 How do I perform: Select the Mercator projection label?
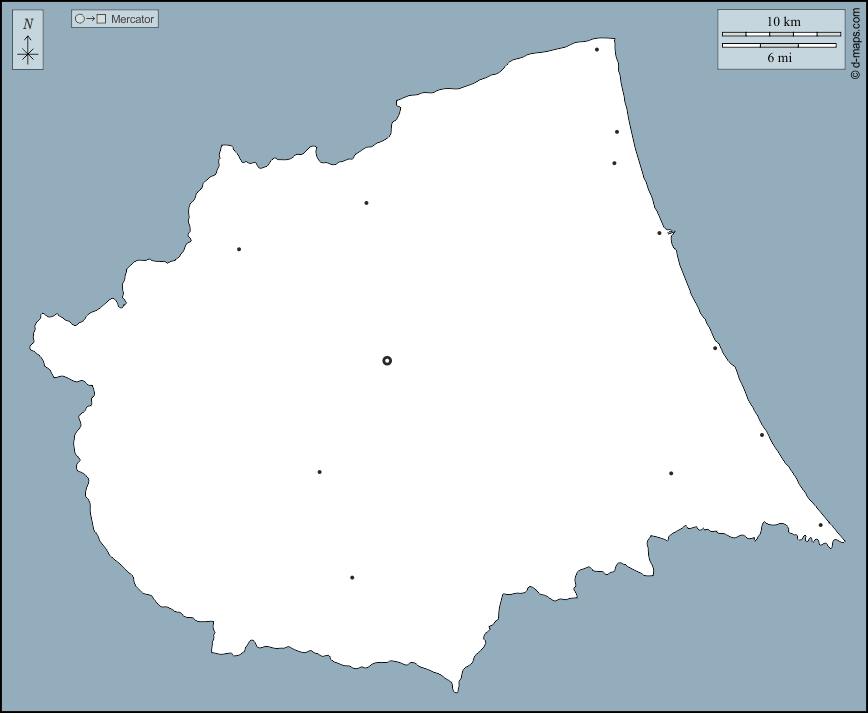(132, 19)
